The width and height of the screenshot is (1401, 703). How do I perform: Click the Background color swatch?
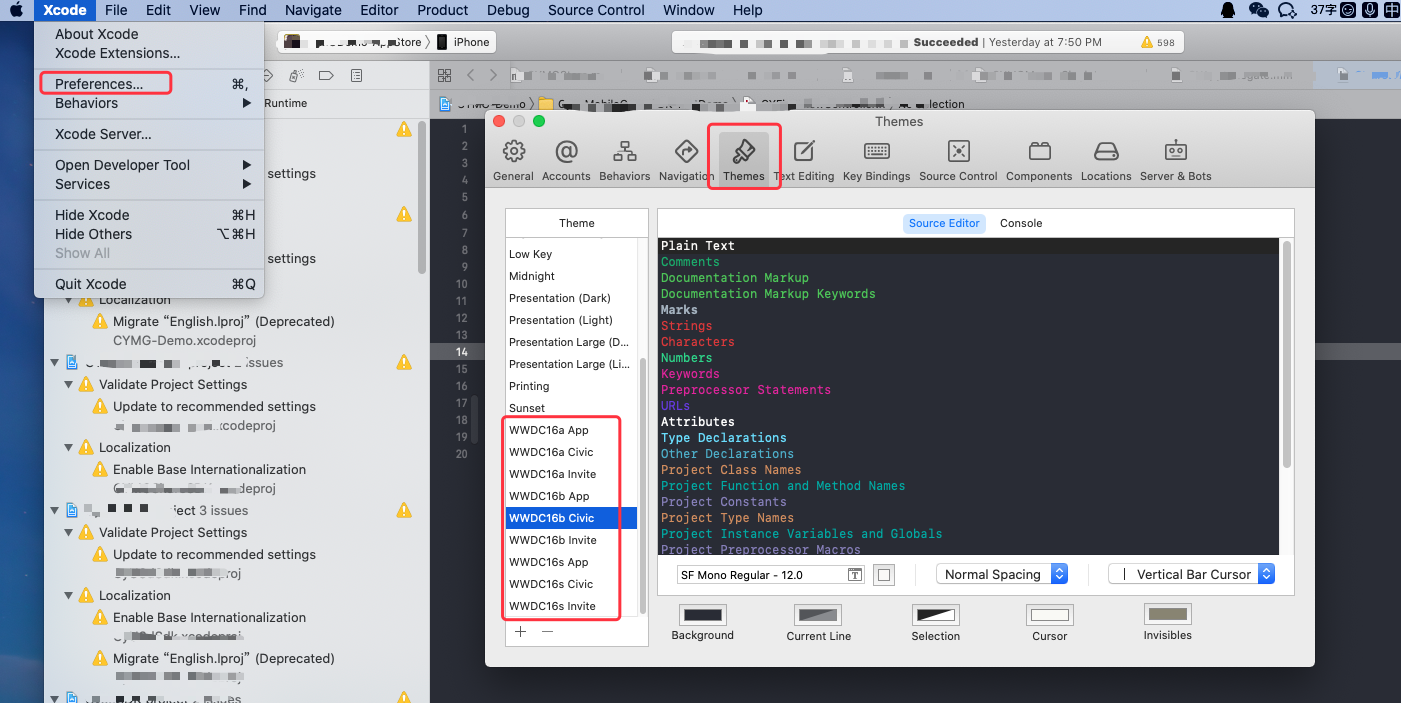pyautogui.click(x=702, y=616)
